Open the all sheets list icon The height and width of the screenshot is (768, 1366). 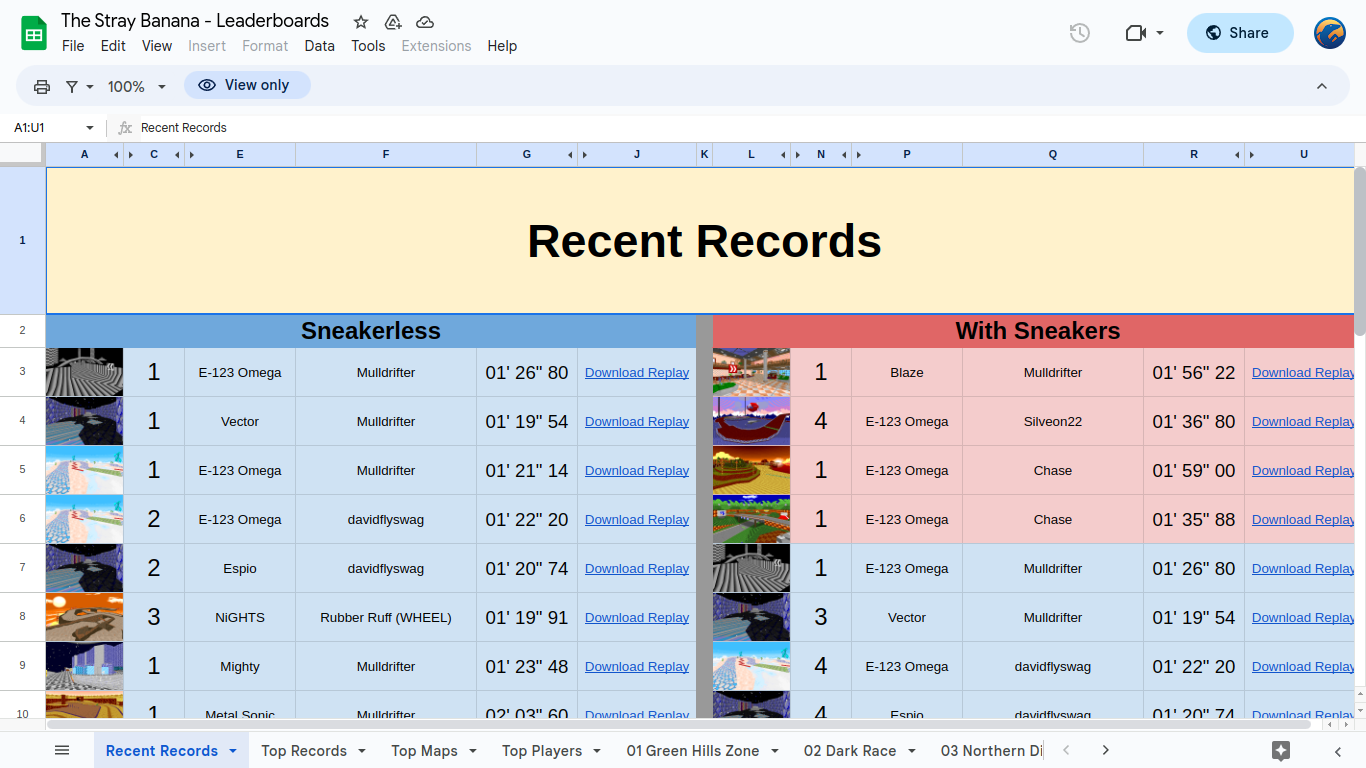pyautogui.click(x=62, y=750)
